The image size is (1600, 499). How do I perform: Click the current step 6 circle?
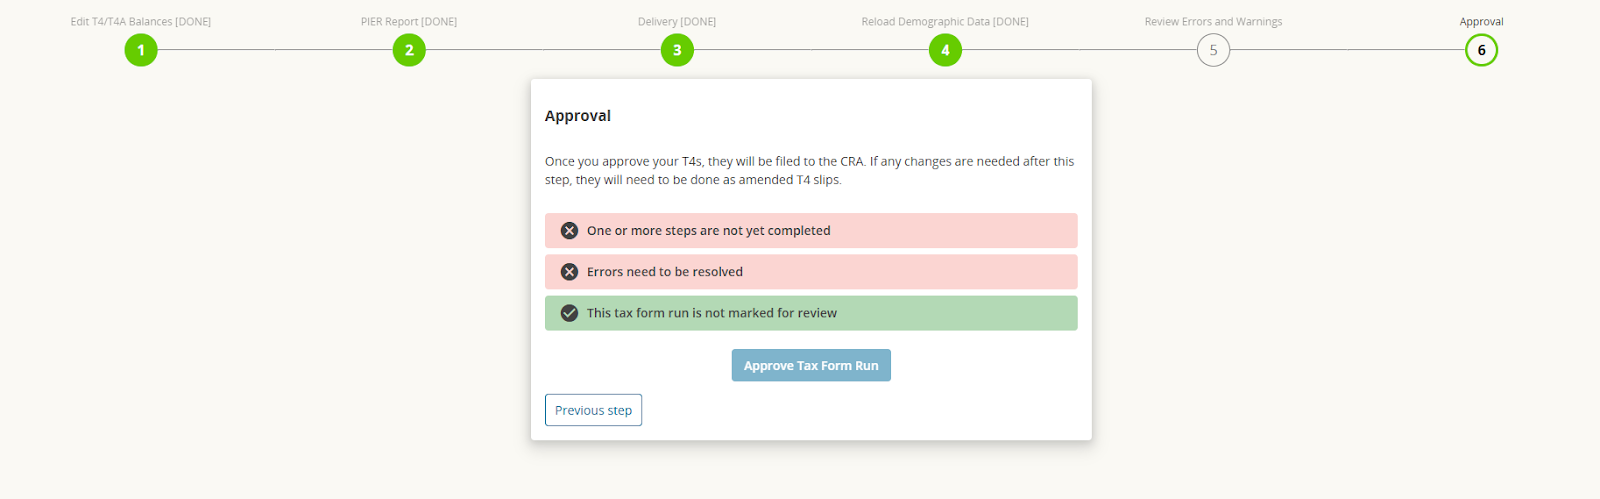(x=1481, y=50)
